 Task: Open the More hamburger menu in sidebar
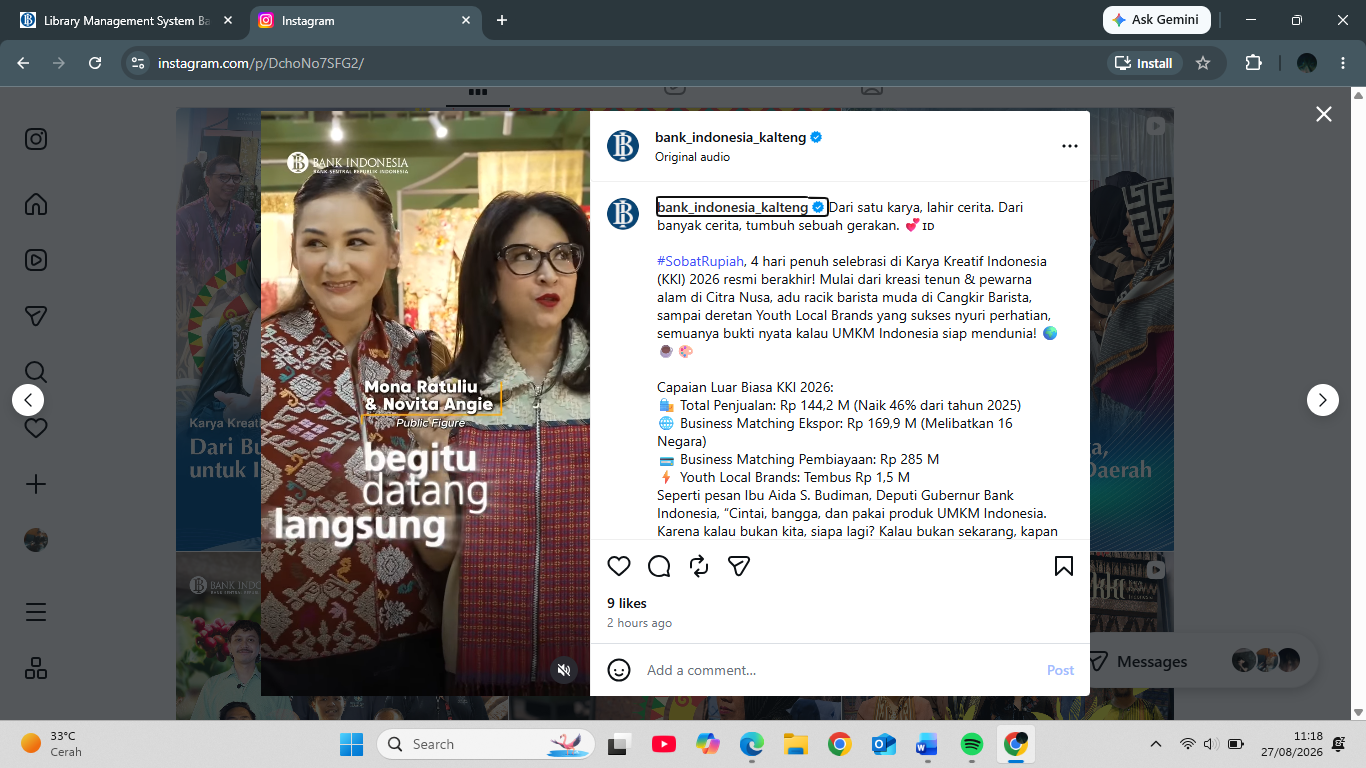(x=36, y=612)
